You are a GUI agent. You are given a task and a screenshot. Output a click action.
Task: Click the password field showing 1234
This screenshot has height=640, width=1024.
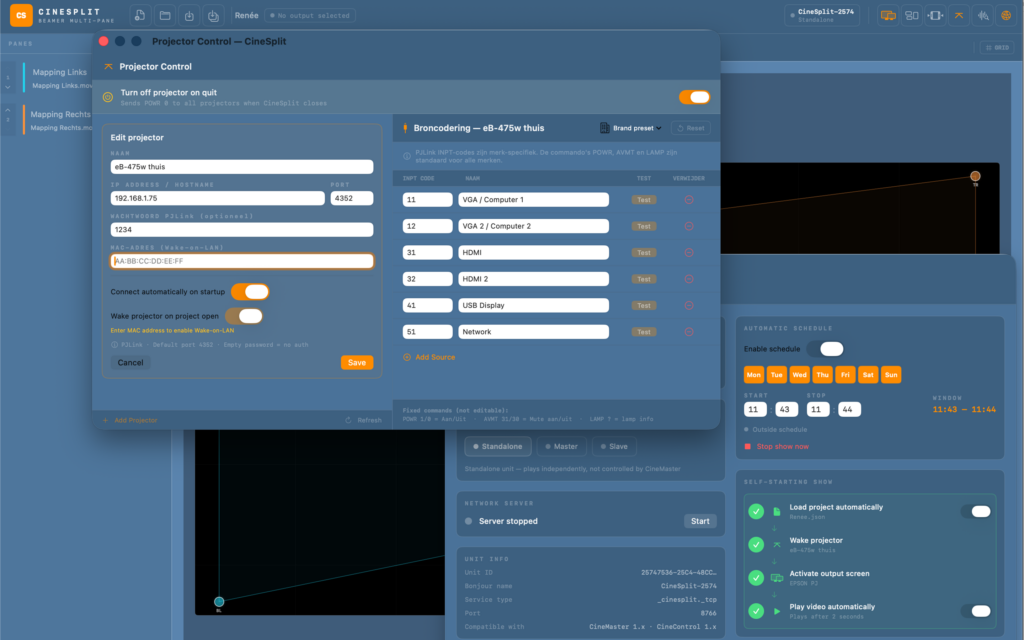coord(242,229)
